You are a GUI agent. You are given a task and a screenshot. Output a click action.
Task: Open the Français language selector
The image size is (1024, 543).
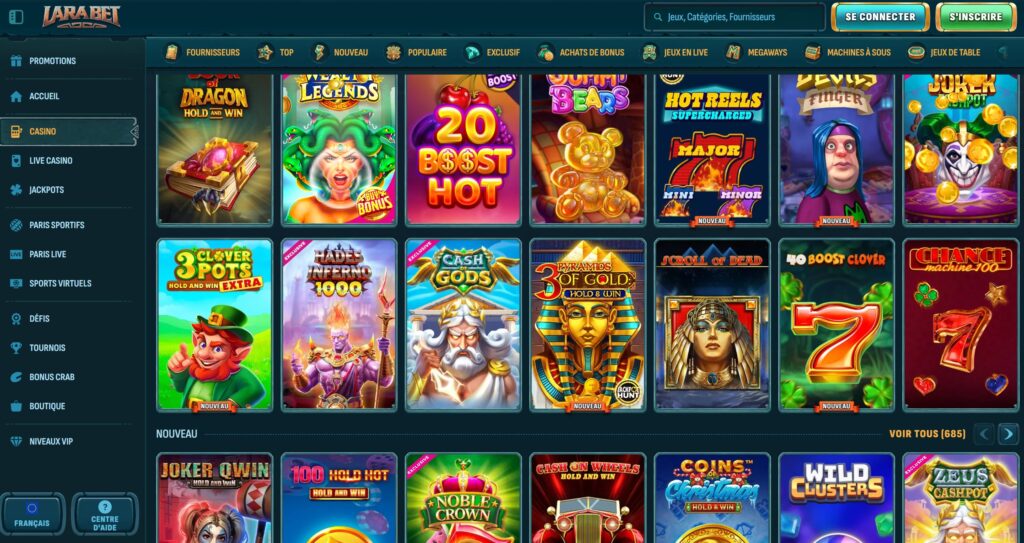[32, 514]
